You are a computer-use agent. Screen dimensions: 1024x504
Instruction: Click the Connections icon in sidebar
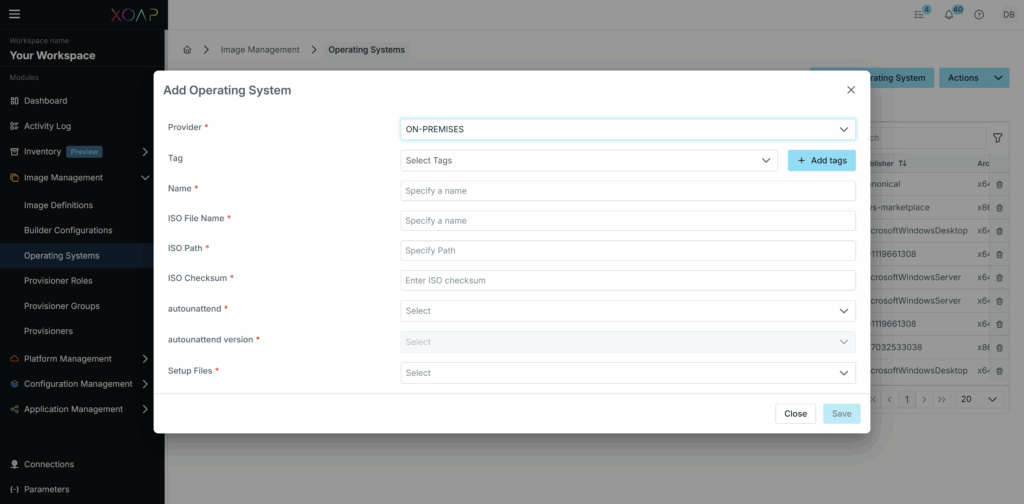[14, 464]
